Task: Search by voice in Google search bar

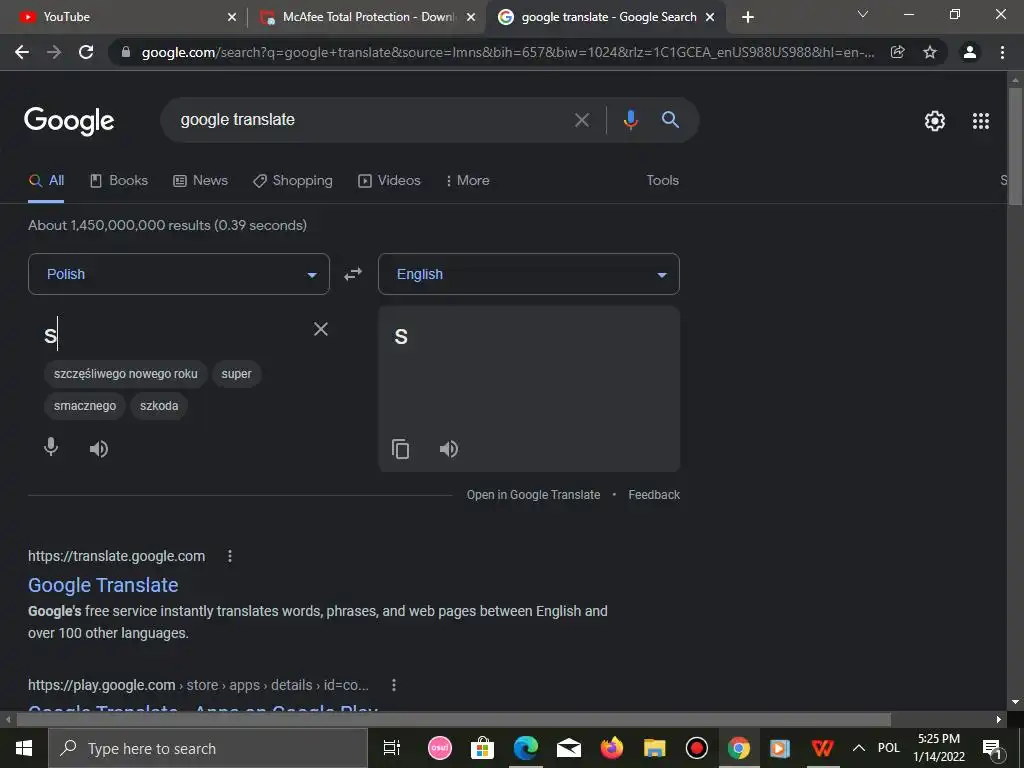Action: pyautogui.click(x=630, y=120)
